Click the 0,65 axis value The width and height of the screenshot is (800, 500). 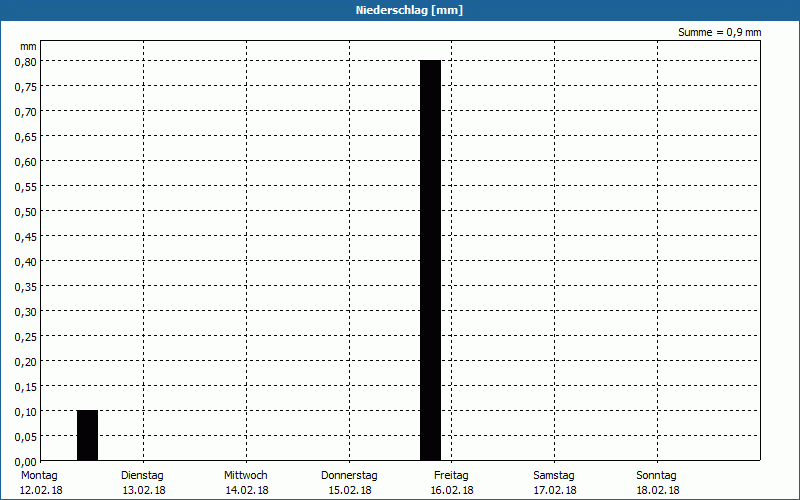(26, 137)
